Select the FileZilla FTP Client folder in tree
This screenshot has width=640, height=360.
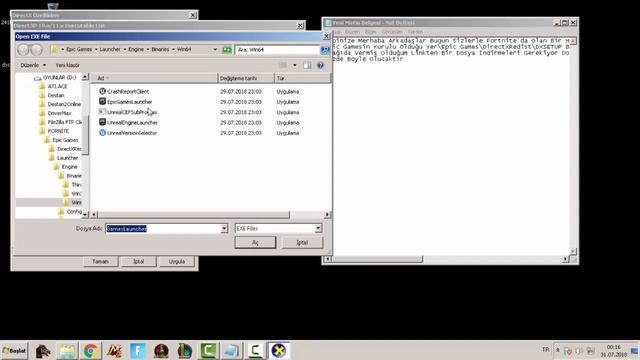click(x=60, y=122)
